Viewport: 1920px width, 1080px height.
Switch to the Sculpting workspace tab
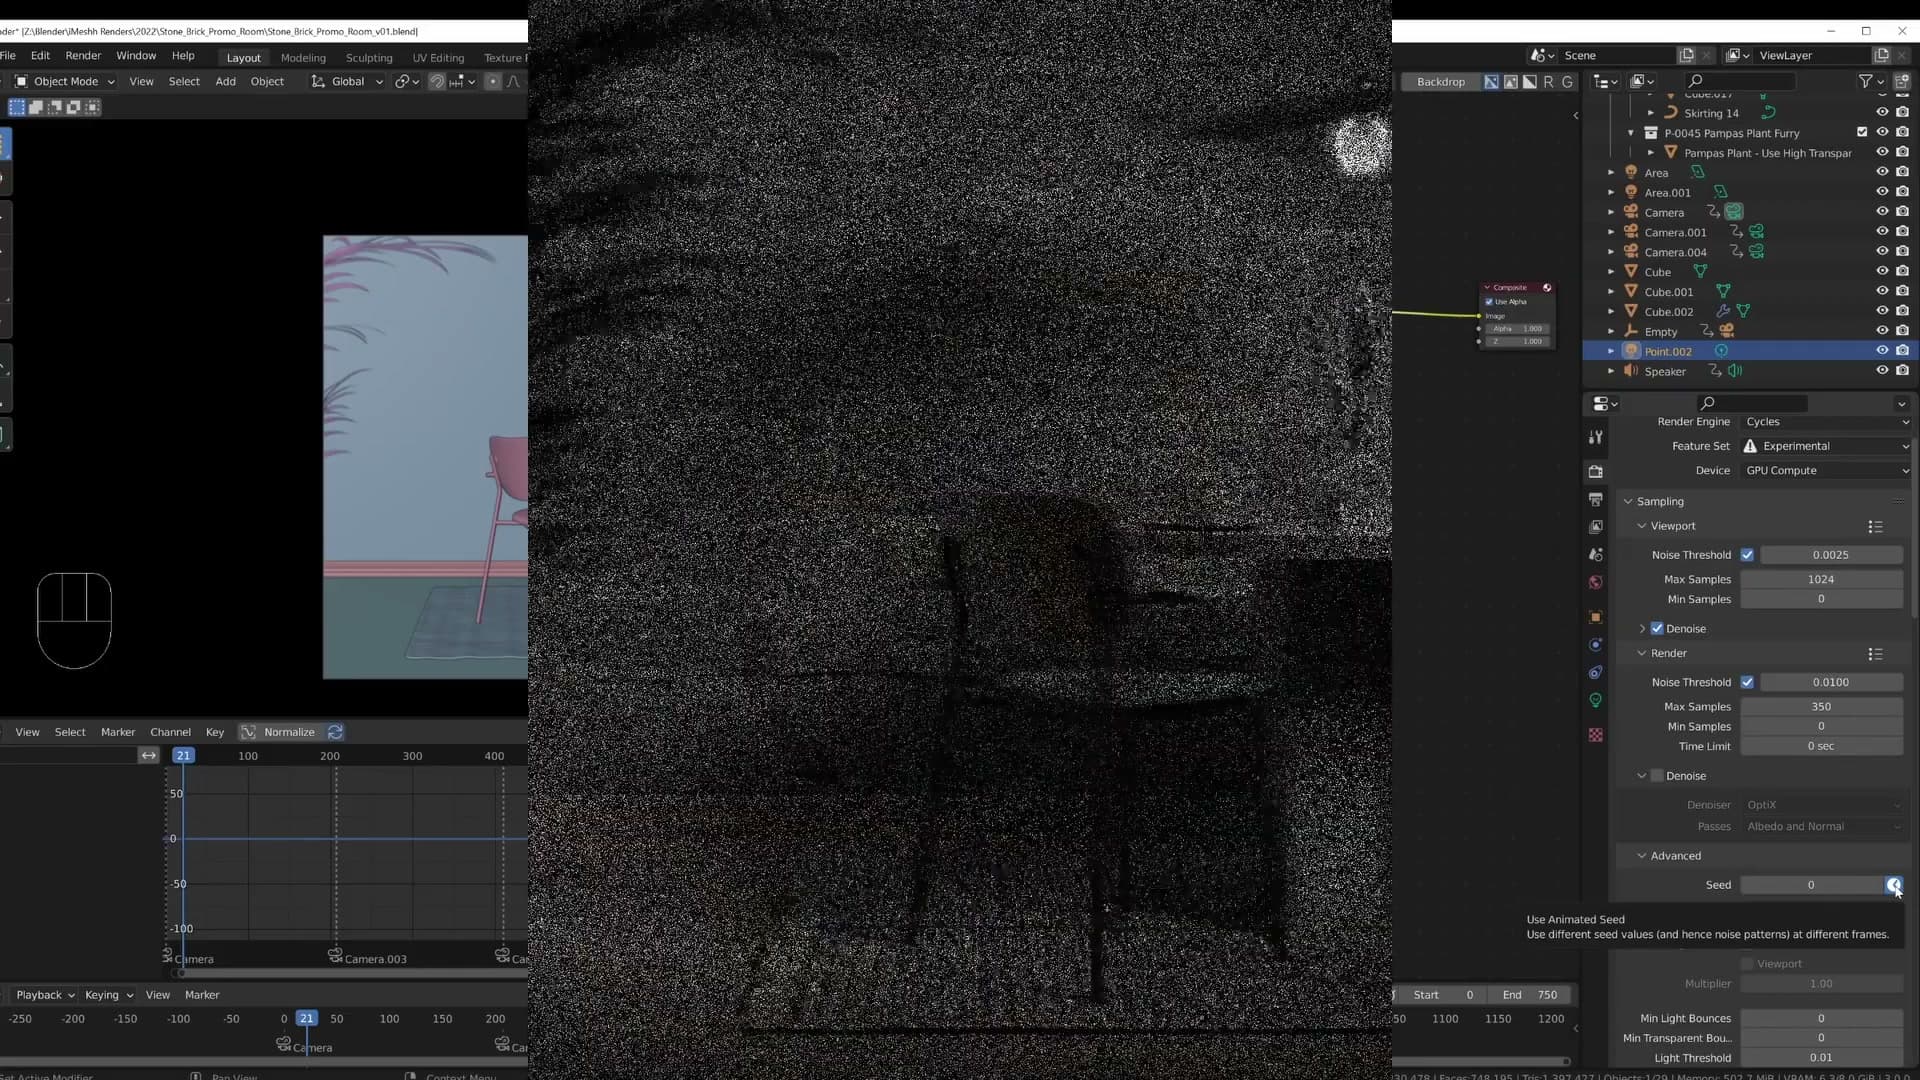tap(369, 57)
